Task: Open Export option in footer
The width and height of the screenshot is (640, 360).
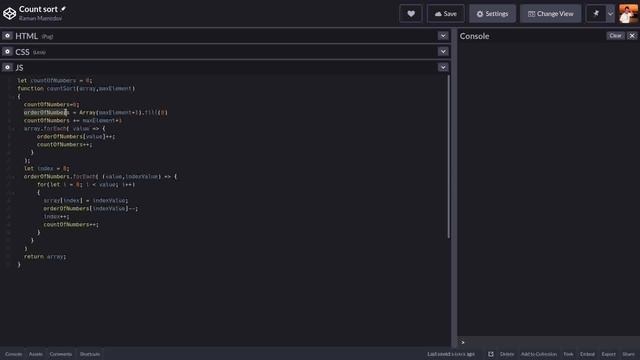Action: tap(608, 354)
